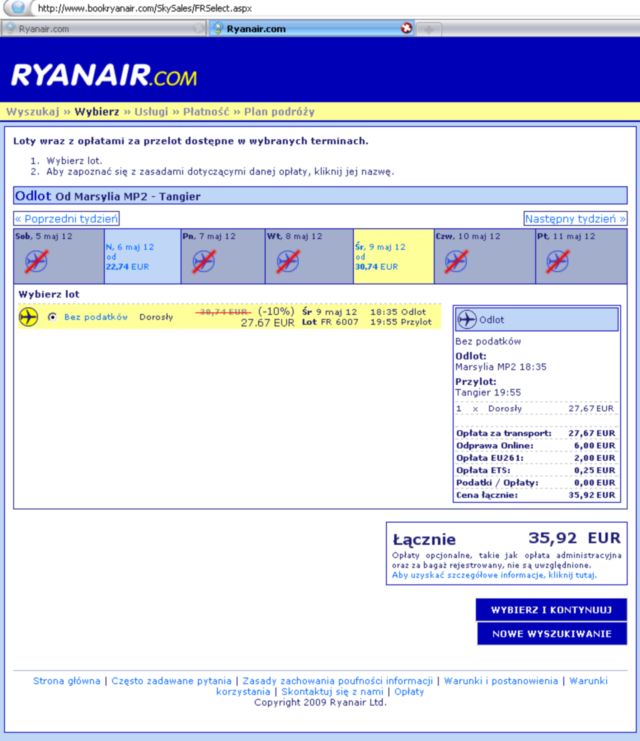This screenshot has height=741, width=640.
Task: Open Opłaty footer link
Action: [x=409, y=692]
